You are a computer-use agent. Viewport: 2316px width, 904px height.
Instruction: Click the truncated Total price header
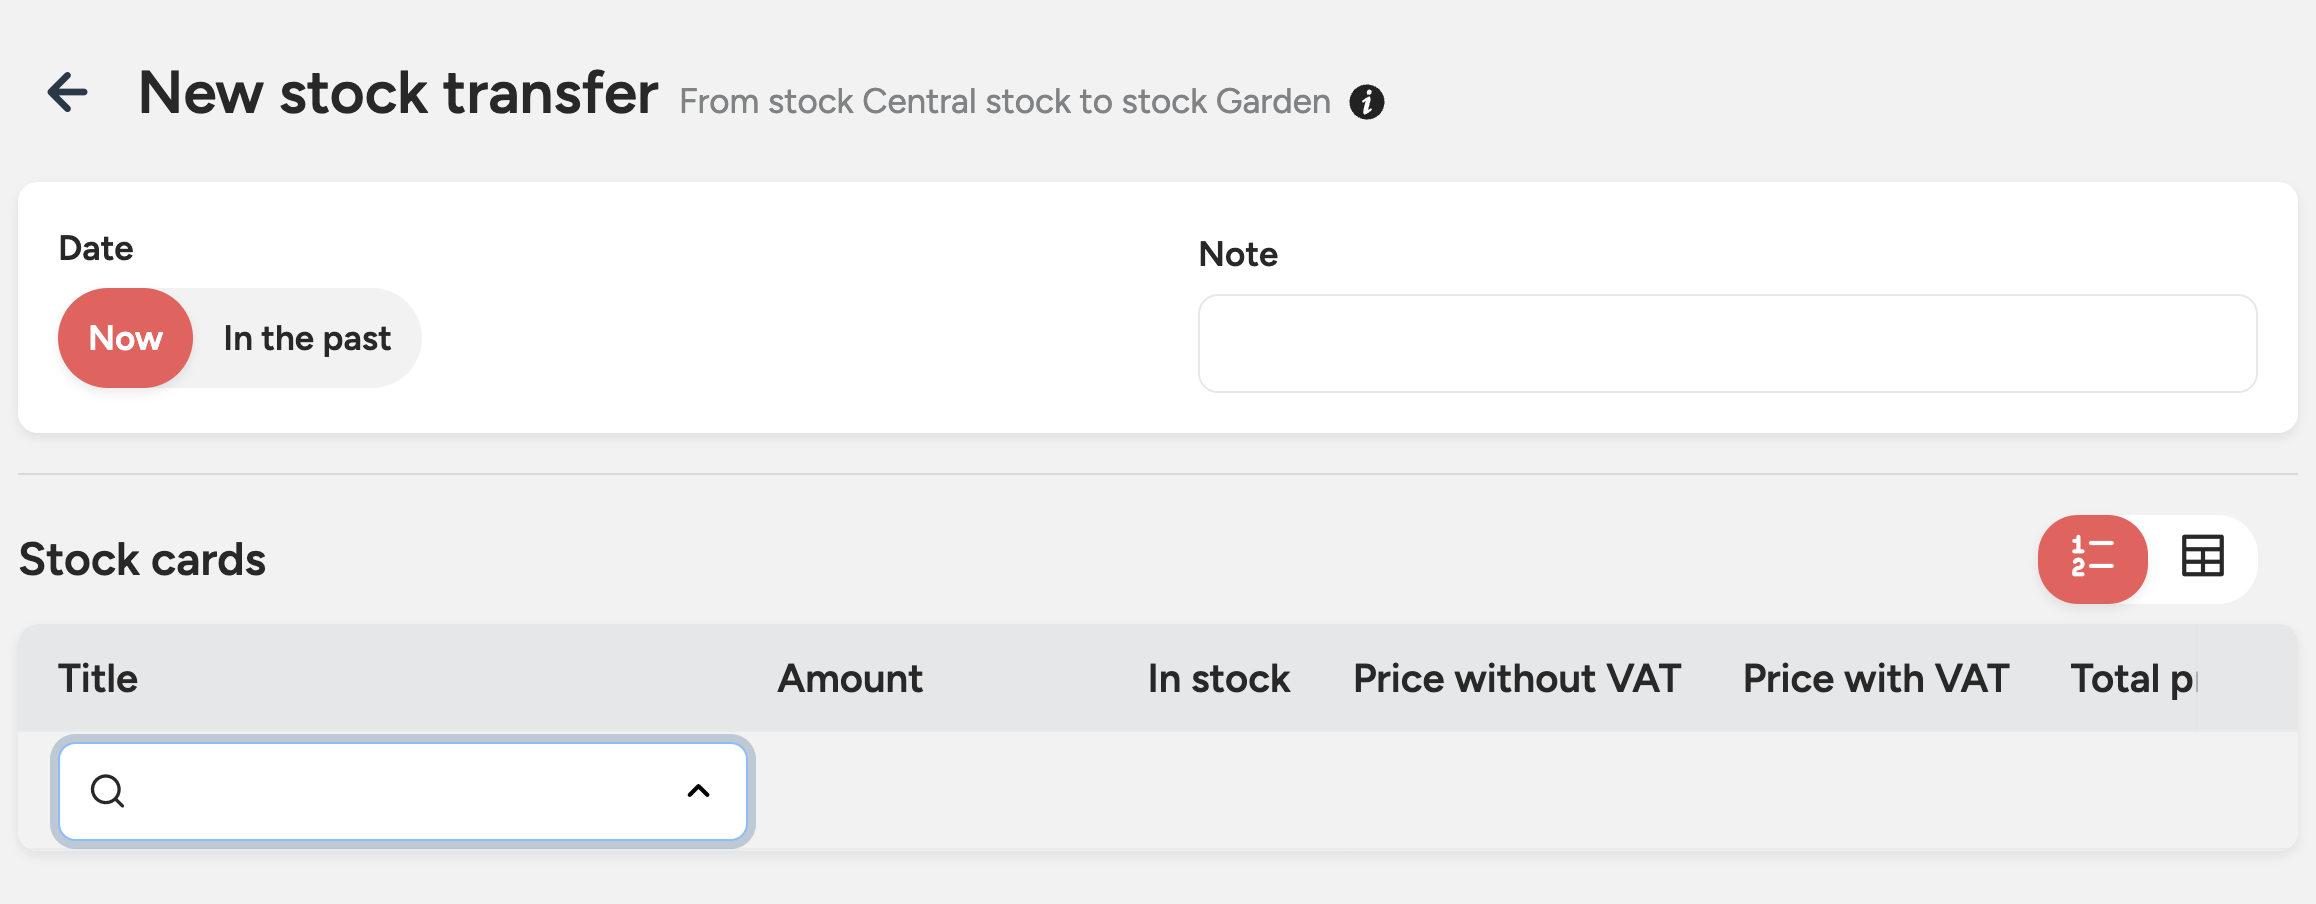2131,679
